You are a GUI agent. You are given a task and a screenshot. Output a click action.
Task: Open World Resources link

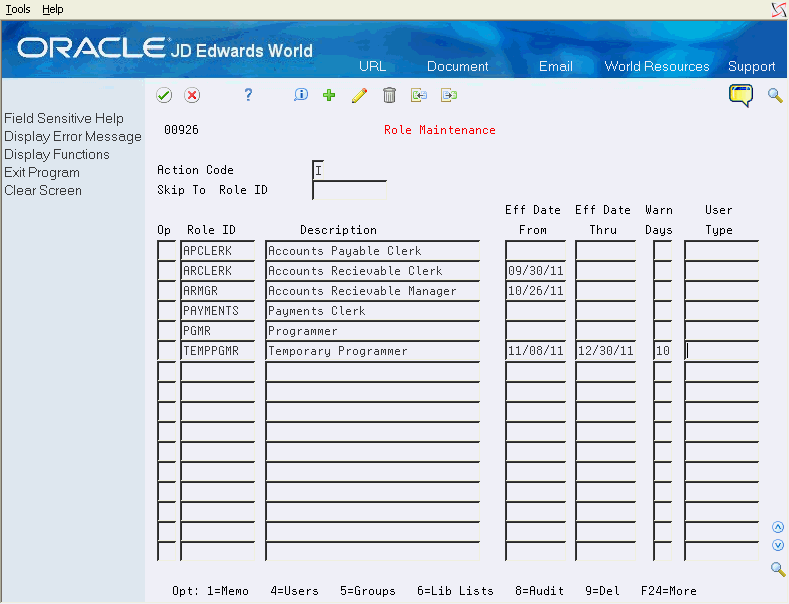coord(657,66)
